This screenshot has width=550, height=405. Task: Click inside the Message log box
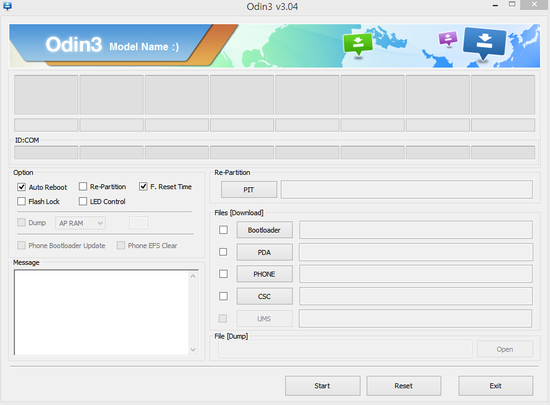coord(101,312)
